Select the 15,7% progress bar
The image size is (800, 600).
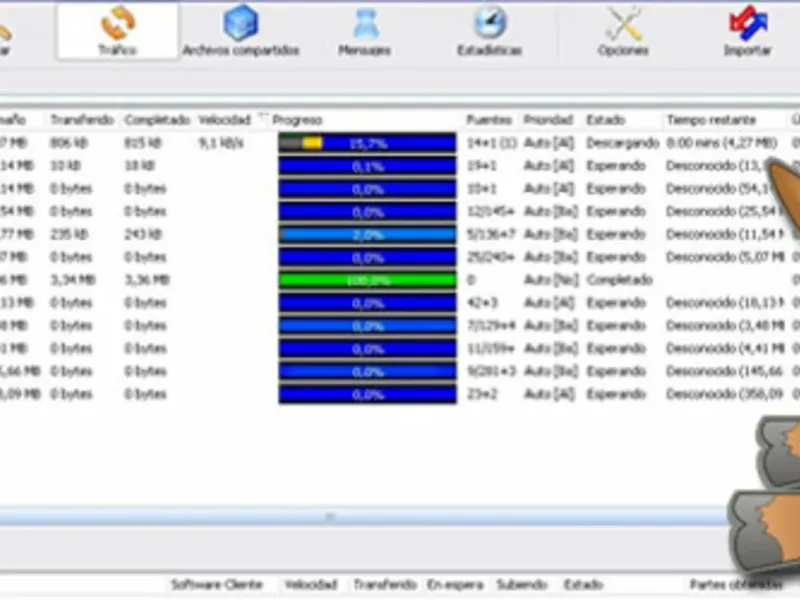click(367, 143)
